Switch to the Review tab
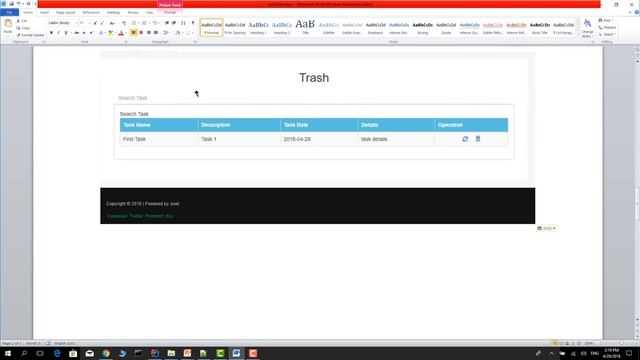 click(x=133, y=12)
